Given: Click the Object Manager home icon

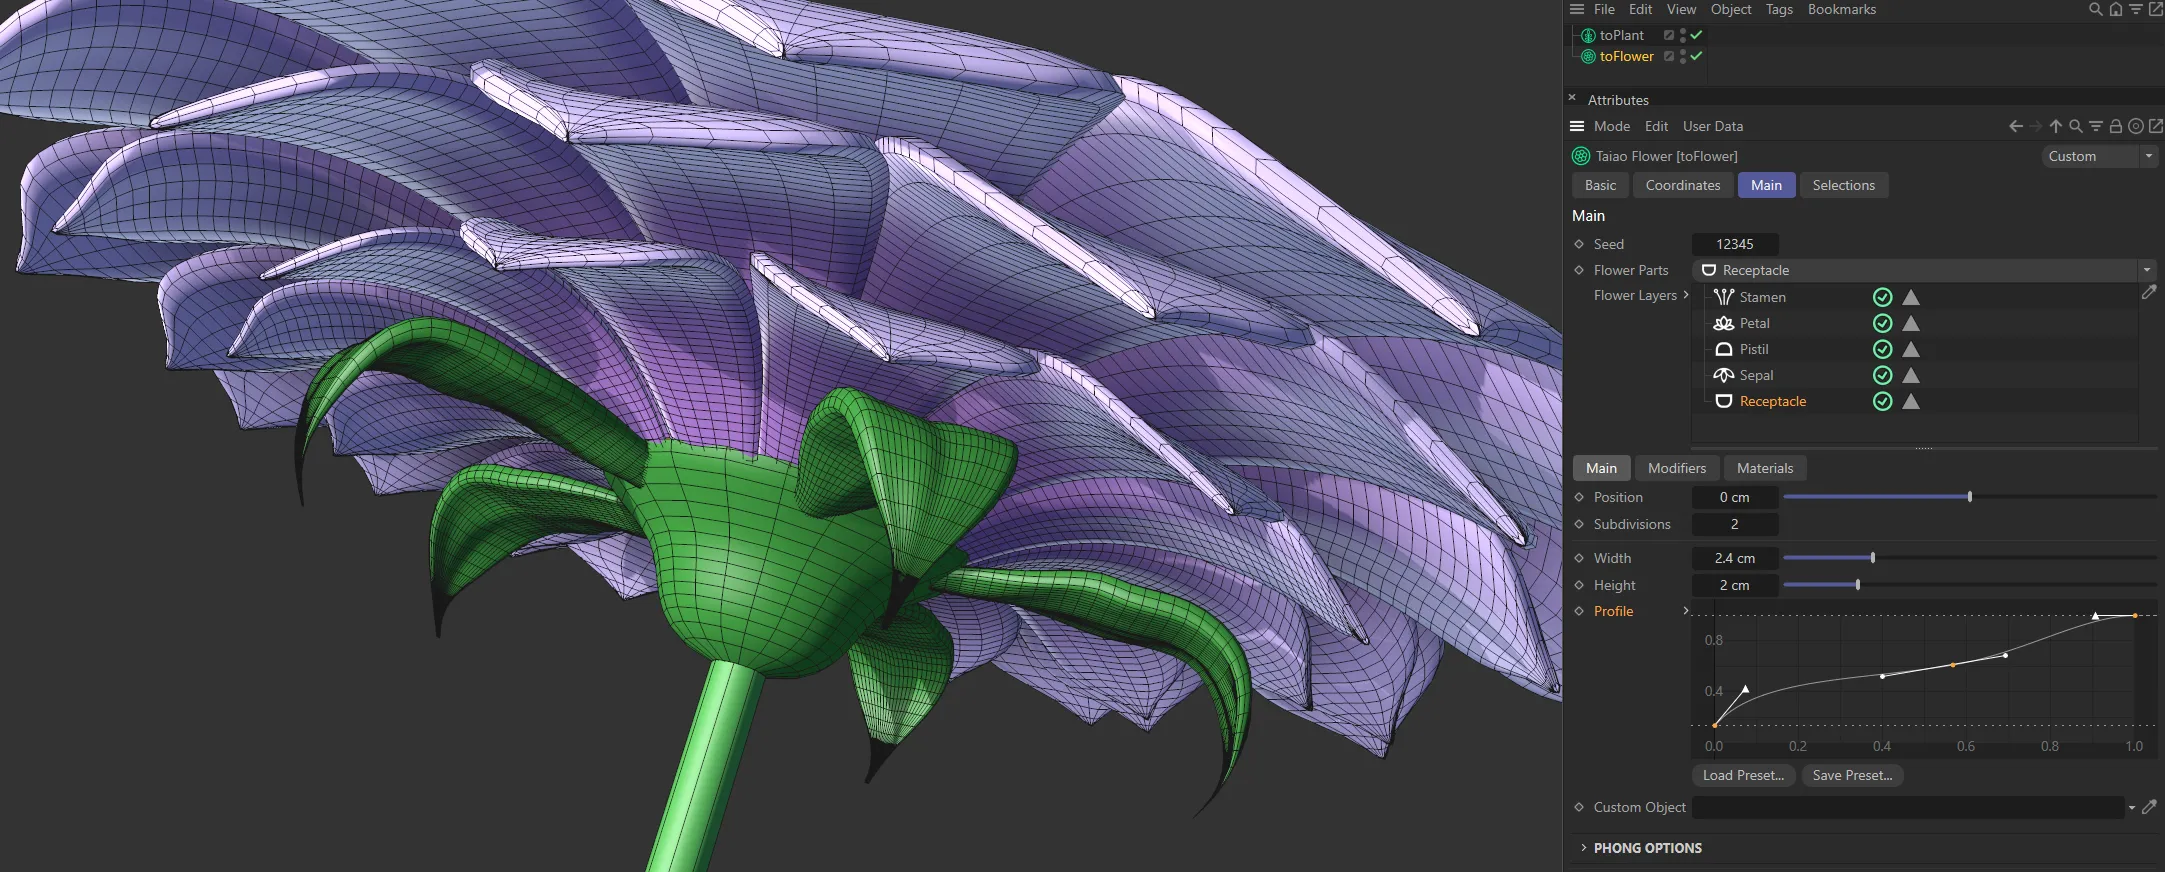Looking at the screenshot, I should click(2116, 9).
